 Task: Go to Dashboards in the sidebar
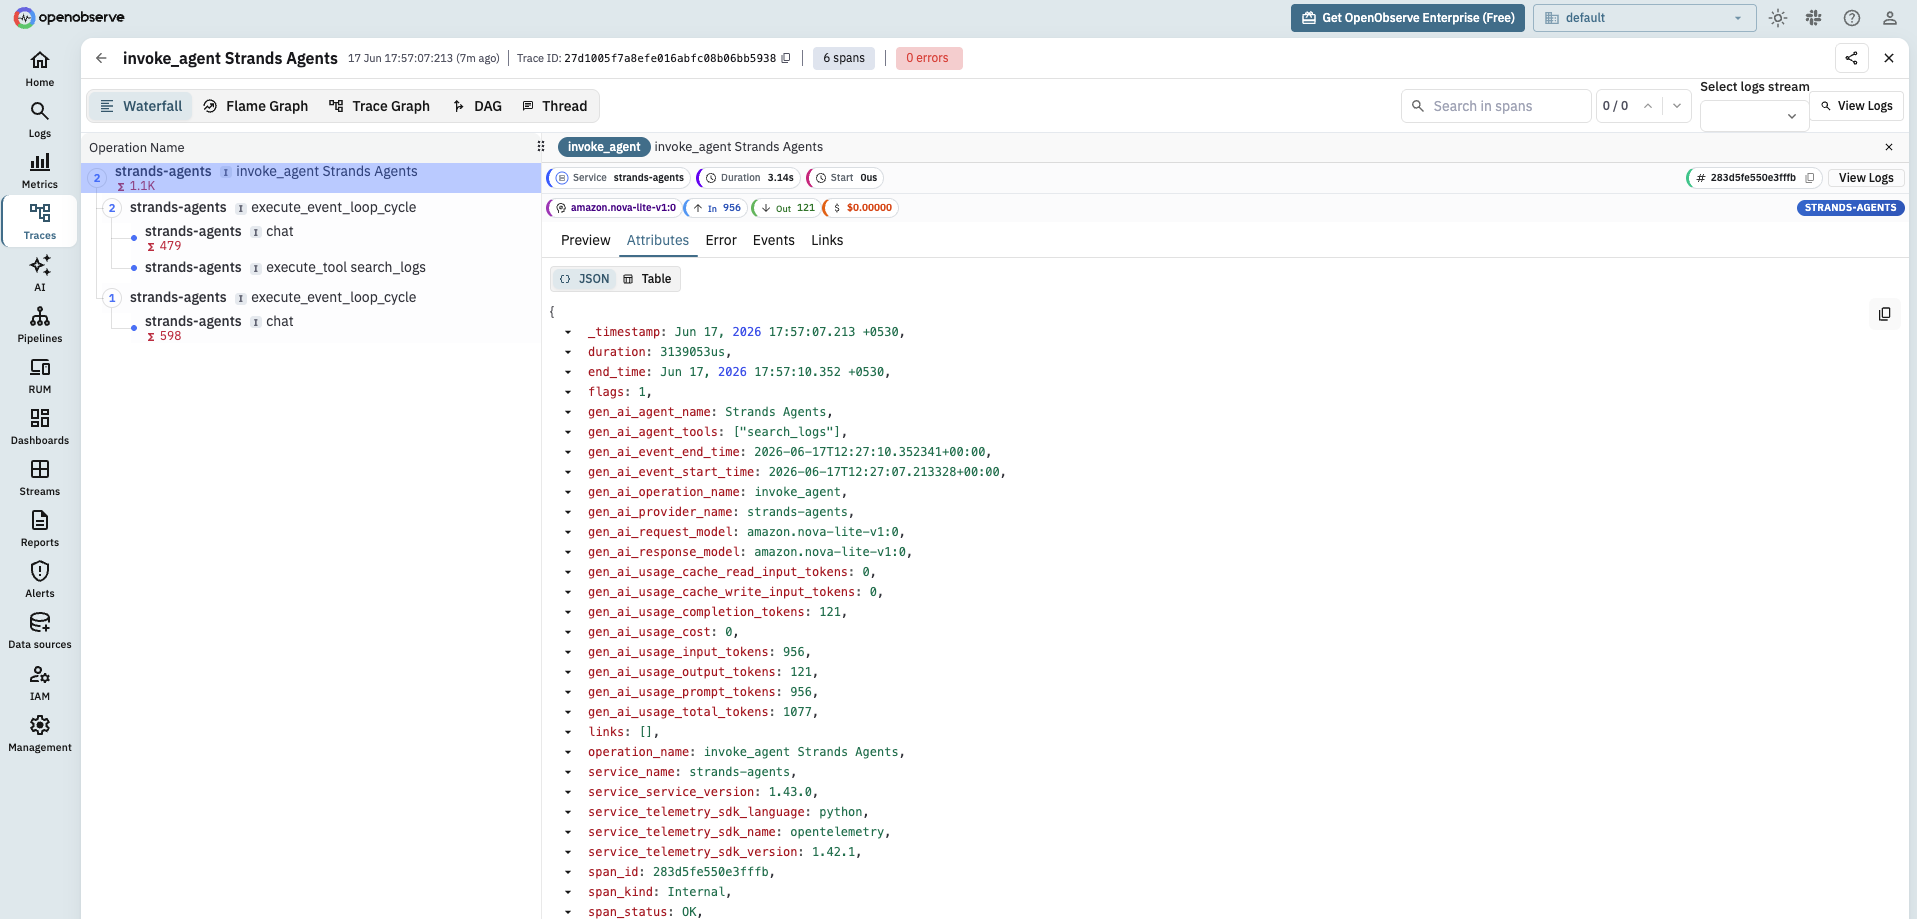coord(40,427)
